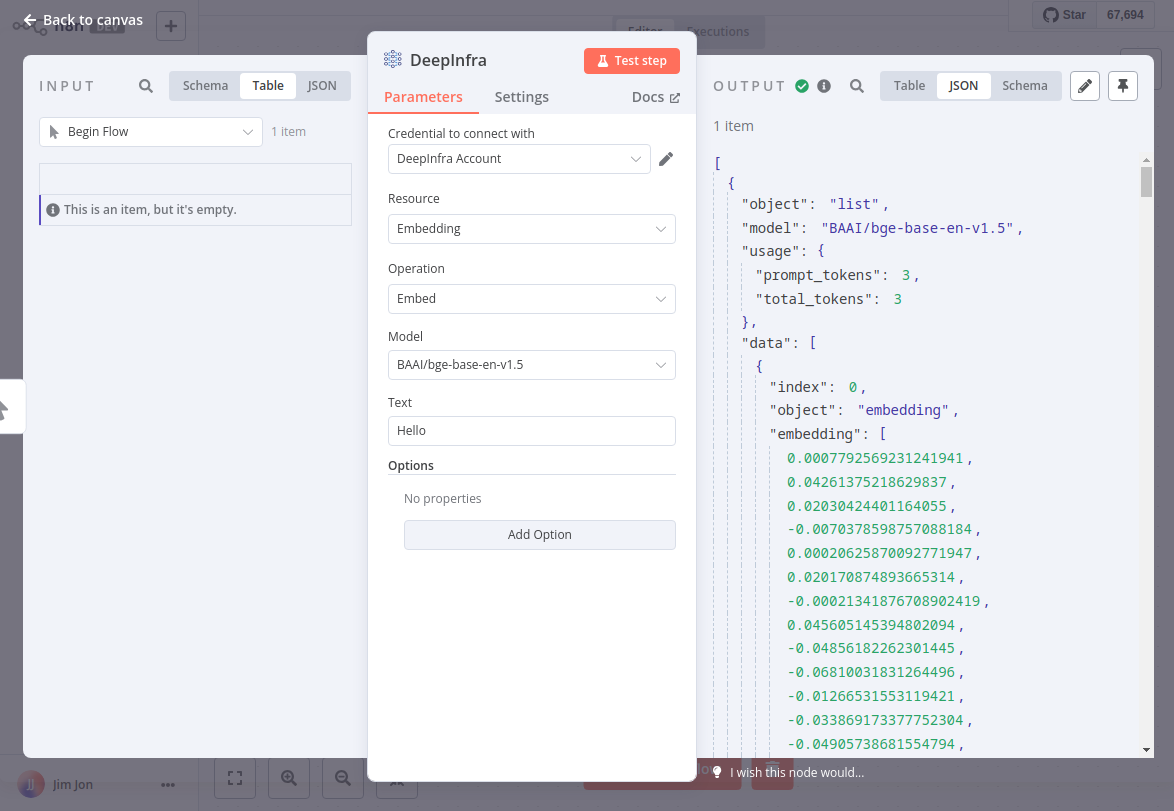Open the GitHub Star button
The image size is (1174, 811).
pos(1065,15)
